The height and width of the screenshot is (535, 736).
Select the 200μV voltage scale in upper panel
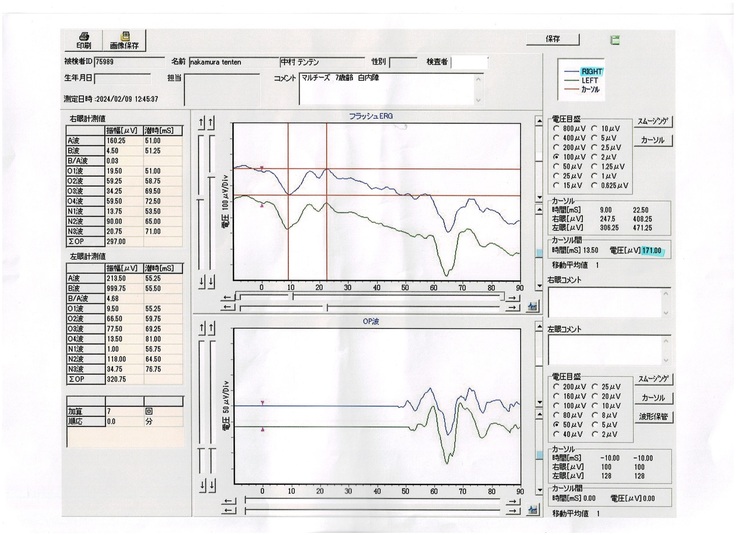tap(556, 147)
